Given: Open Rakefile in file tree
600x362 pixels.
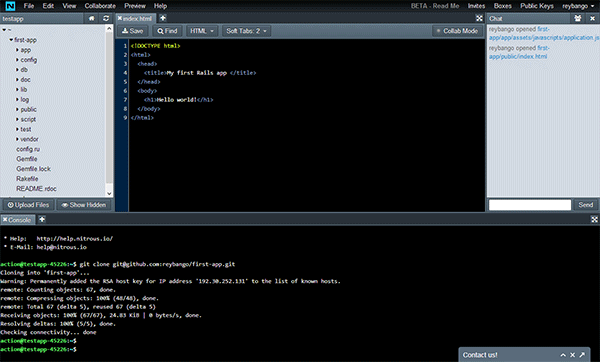Looking at the screenshot, I should (27, 179).
